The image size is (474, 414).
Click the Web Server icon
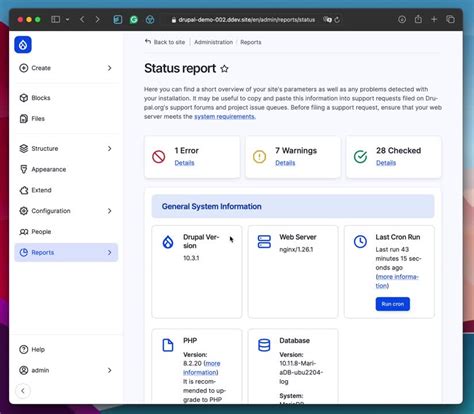pyautogui.click(x=264, y=242)
